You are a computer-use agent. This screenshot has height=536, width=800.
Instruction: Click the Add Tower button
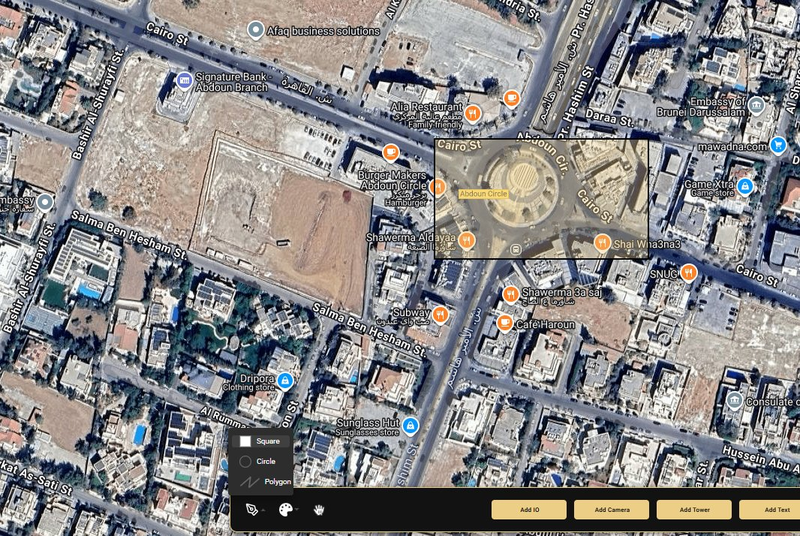point(694,509)
